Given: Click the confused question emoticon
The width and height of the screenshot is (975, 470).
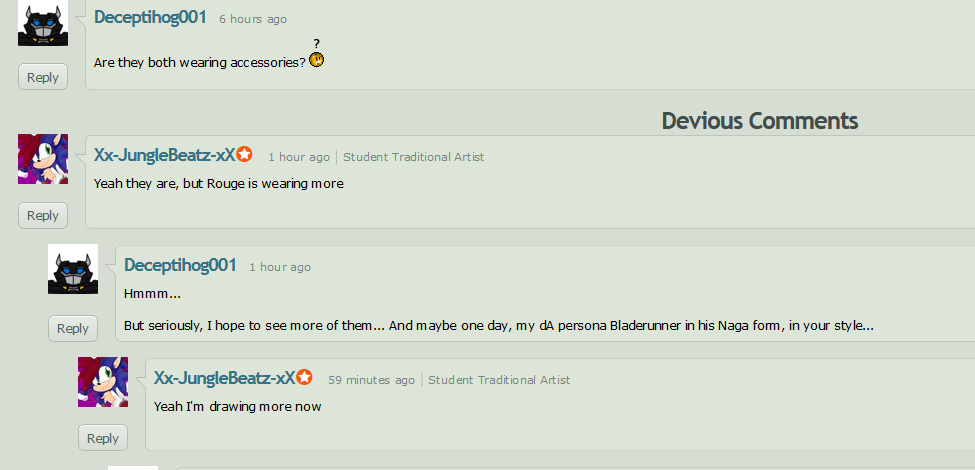Looking at the screenshot, I should pyautogui.click(x=317, y=55).
